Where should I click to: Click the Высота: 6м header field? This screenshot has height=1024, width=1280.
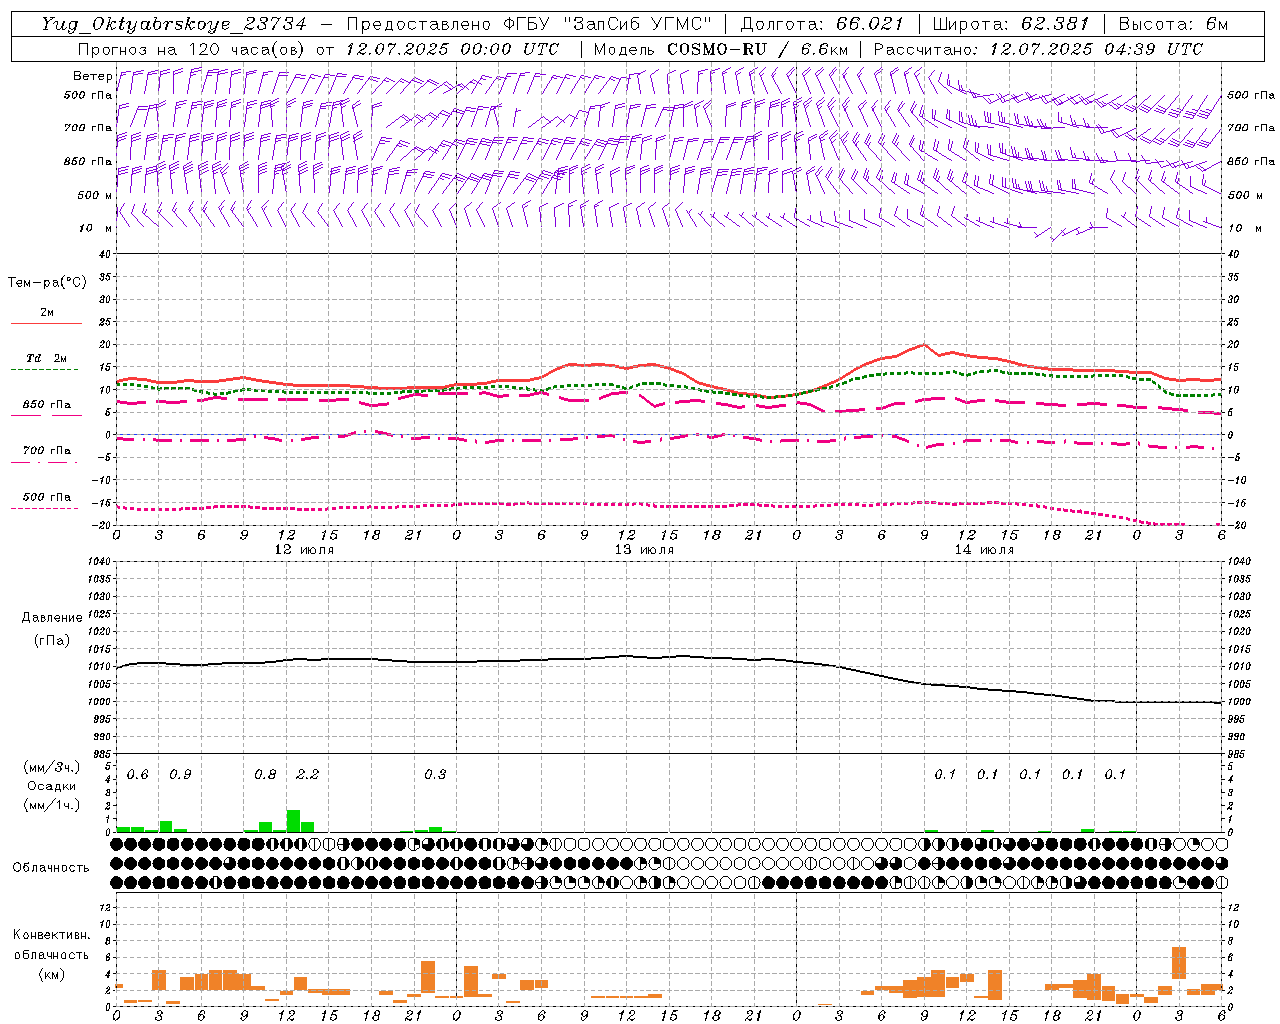1173,24
